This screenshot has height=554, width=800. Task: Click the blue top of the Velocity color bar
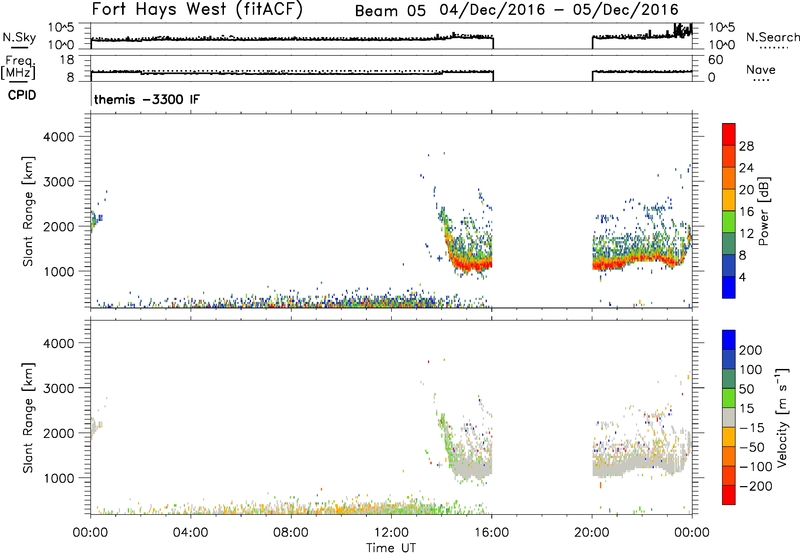(x=729, y=340)
